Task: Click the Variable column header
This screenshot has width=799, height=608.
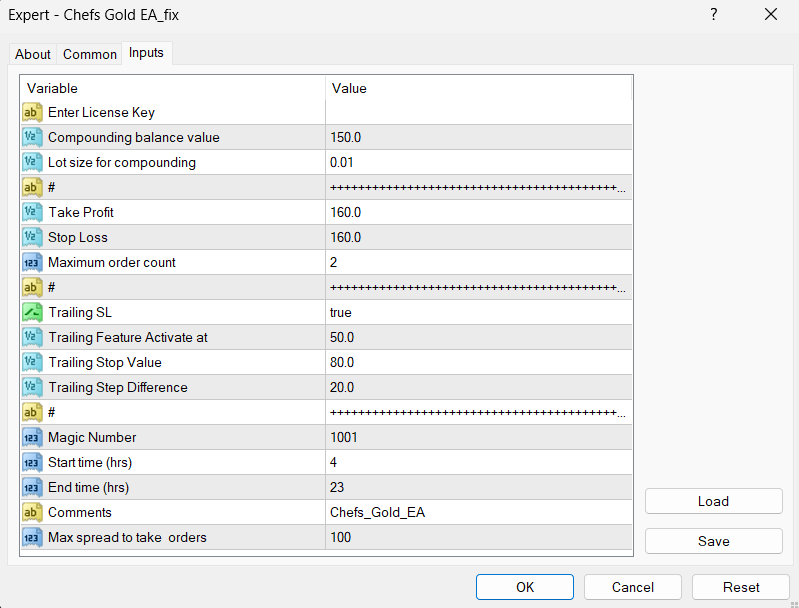Action: [x=172, y=89]
